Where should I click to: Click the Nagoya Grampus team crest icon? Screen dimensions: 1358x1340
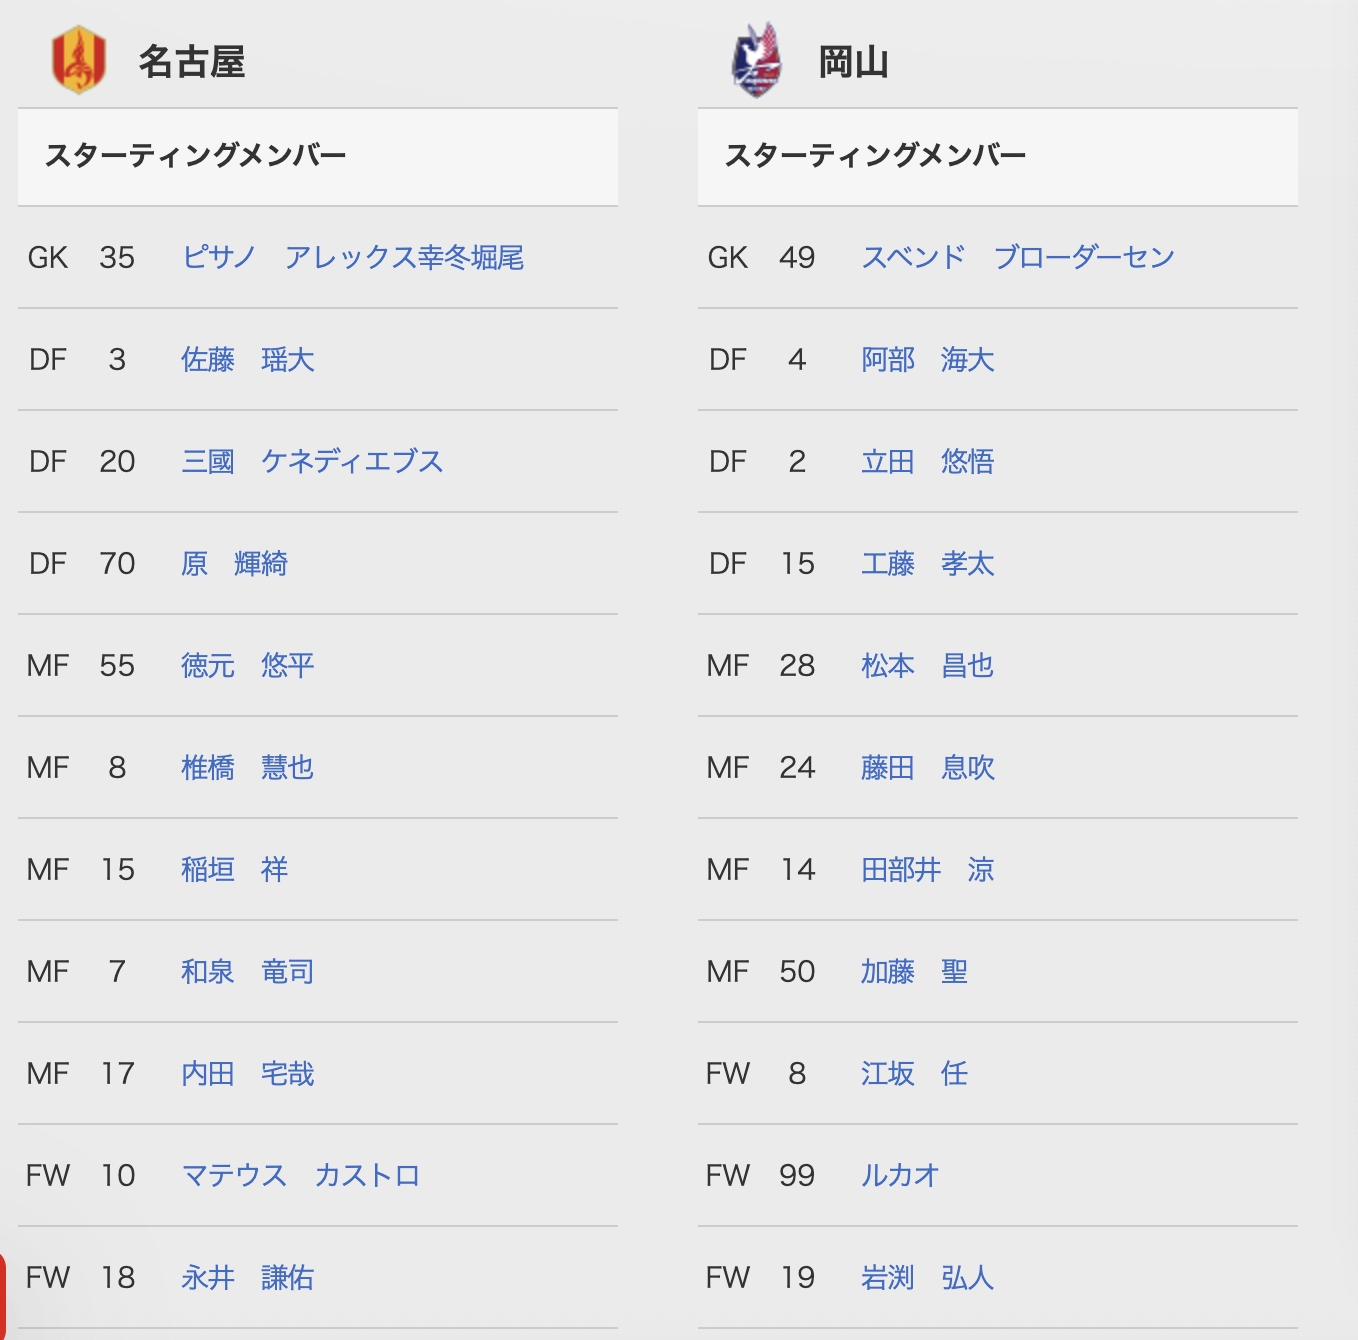79,60
